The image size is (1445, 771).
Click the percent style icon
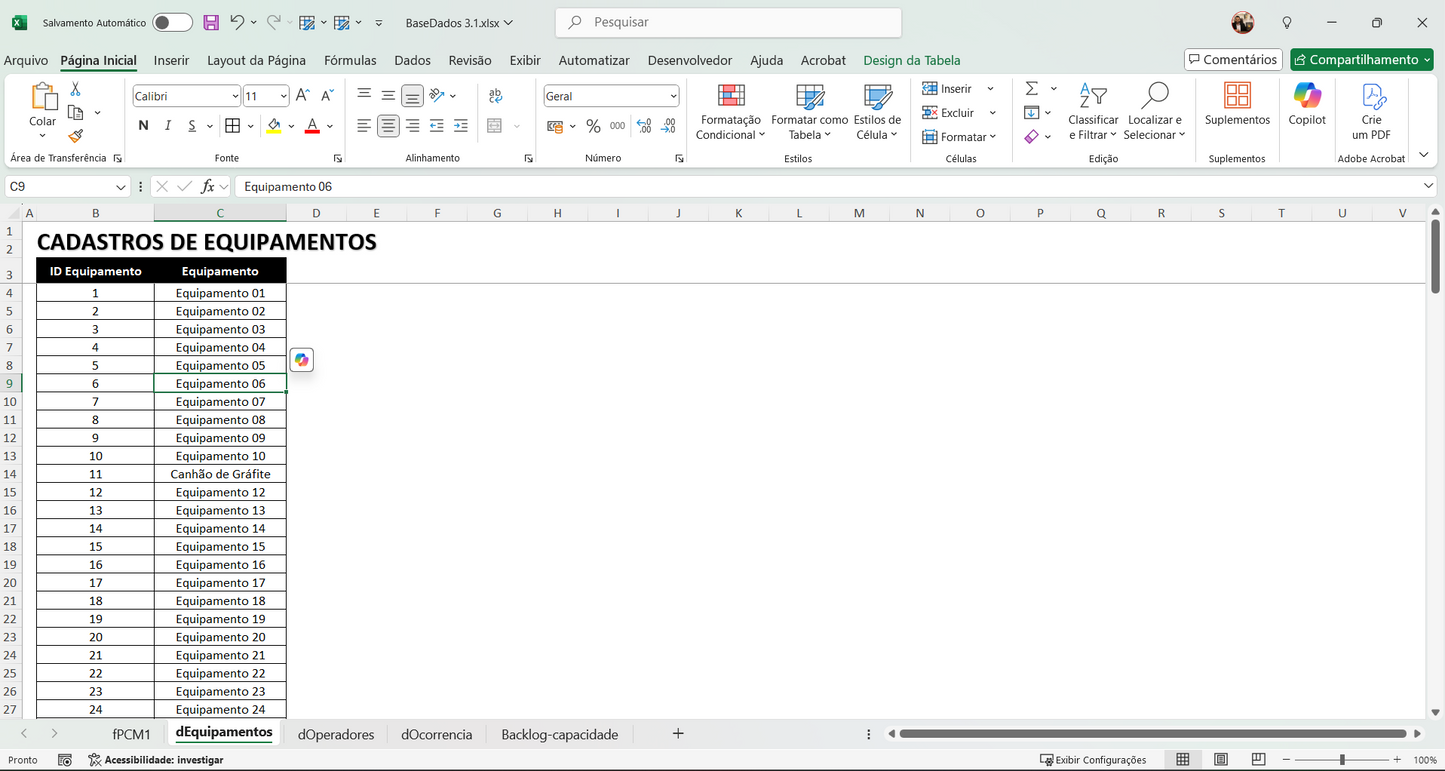tap(593, 126)
